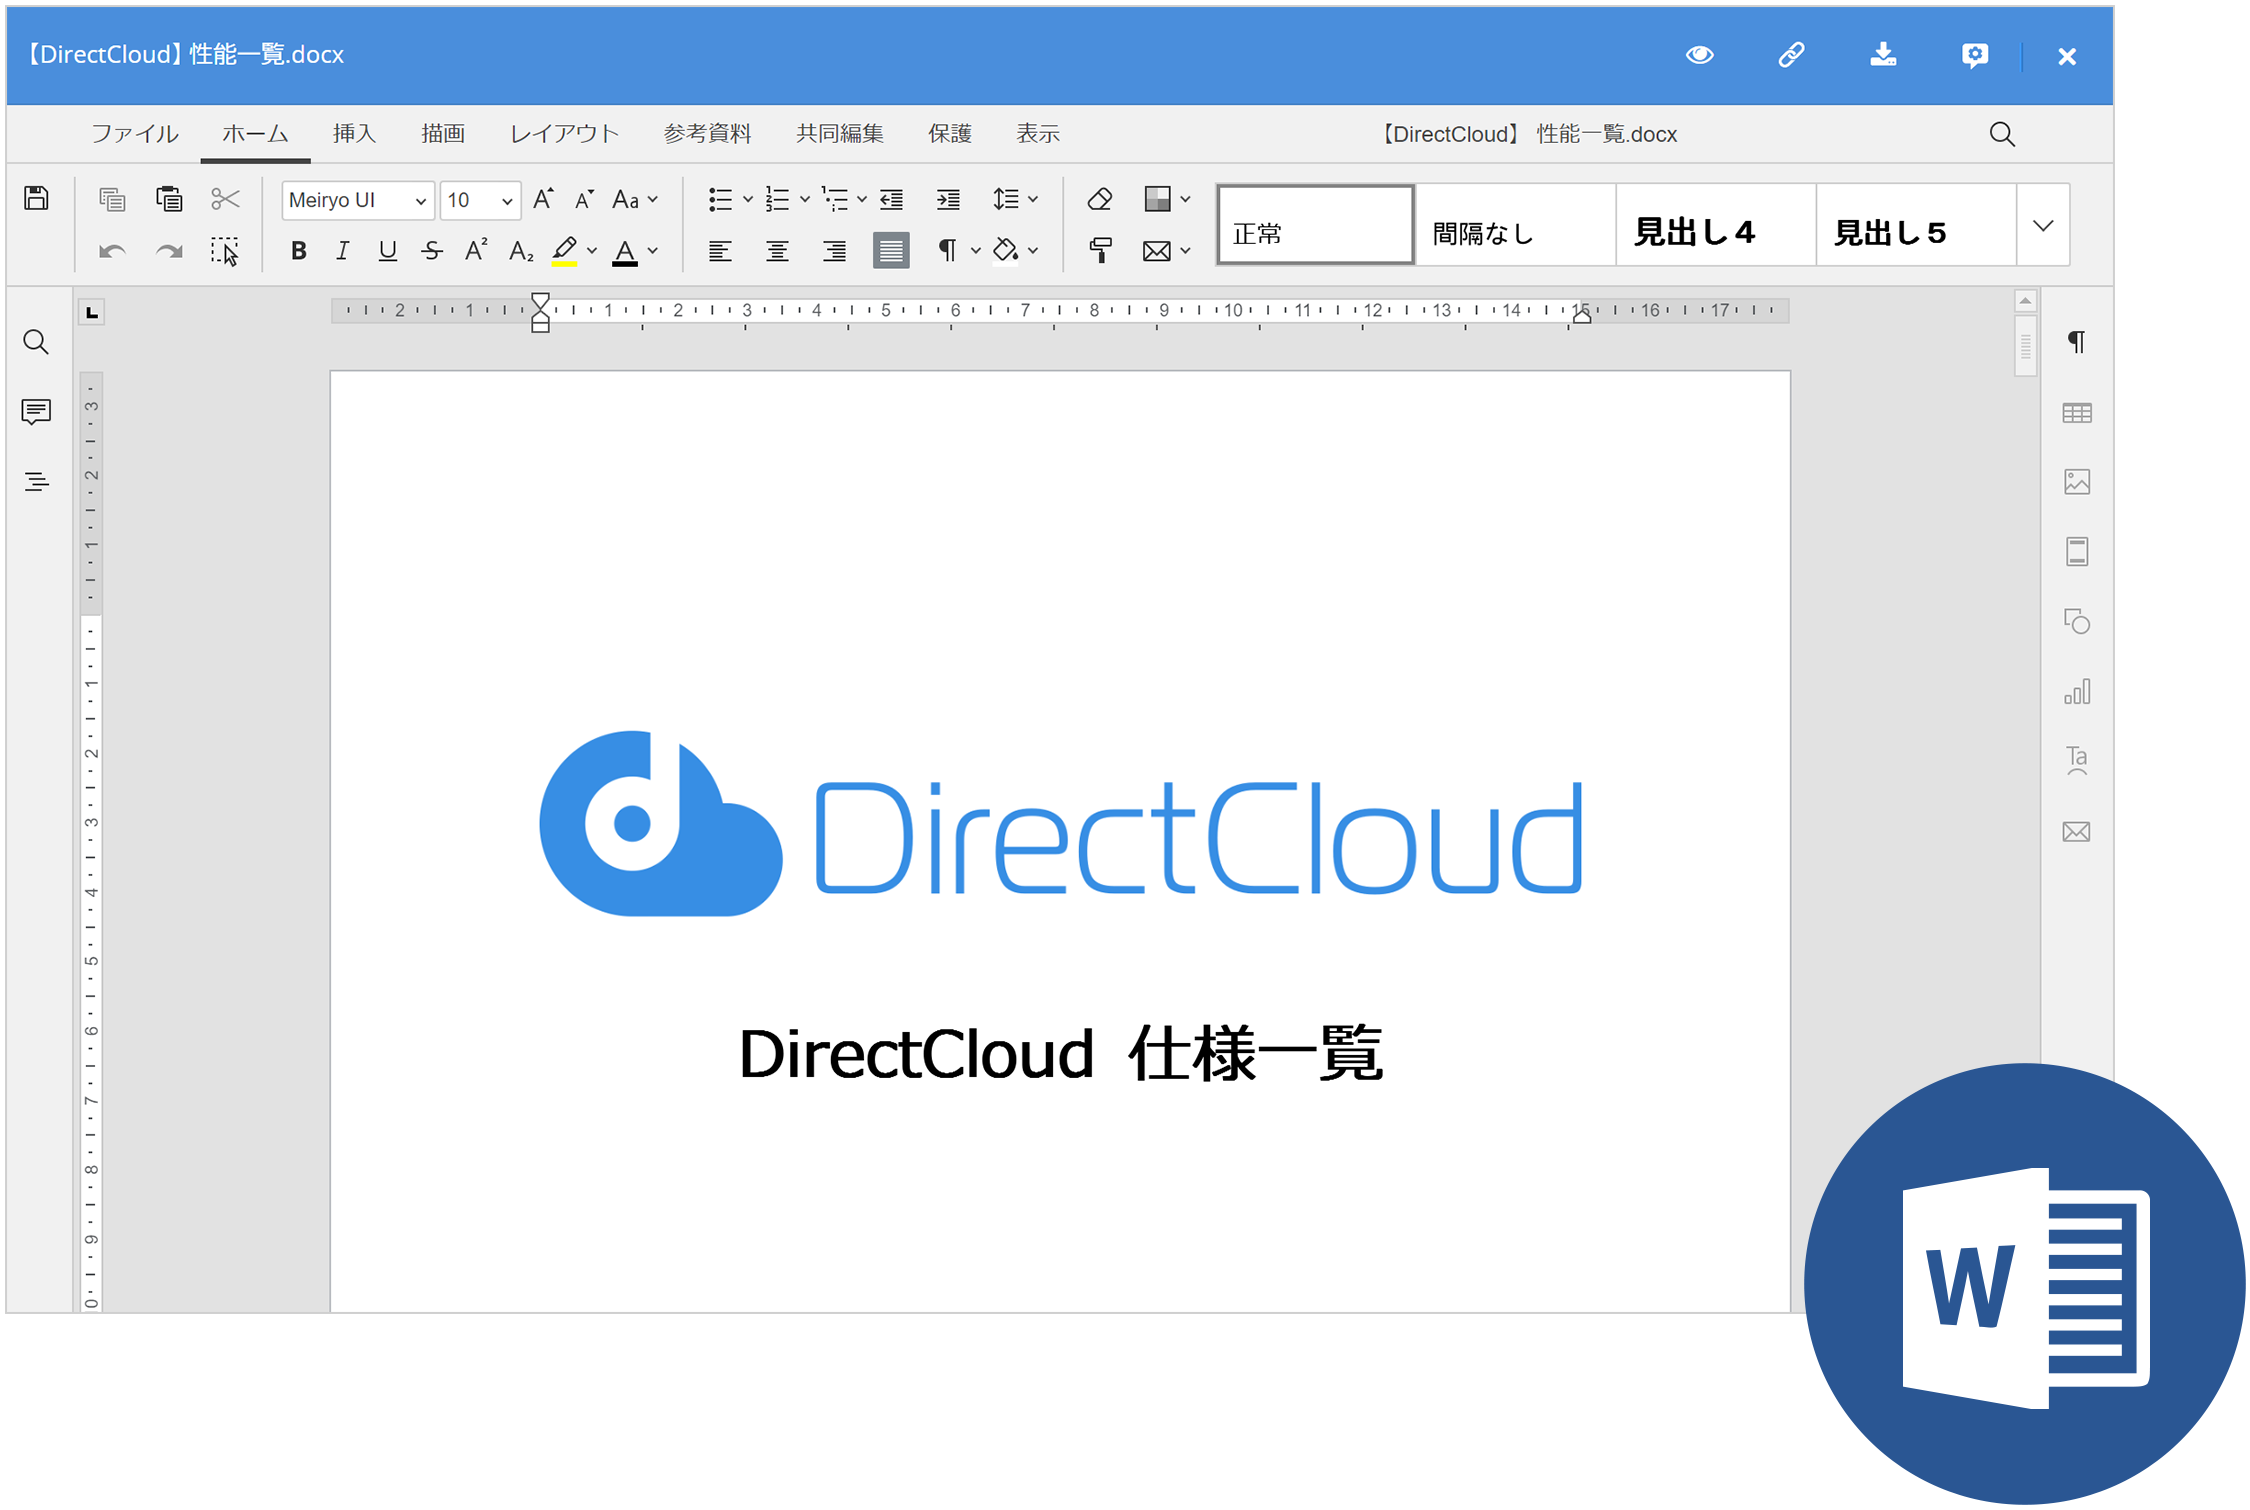Open the search panel in left sidebar

[36, 342]
